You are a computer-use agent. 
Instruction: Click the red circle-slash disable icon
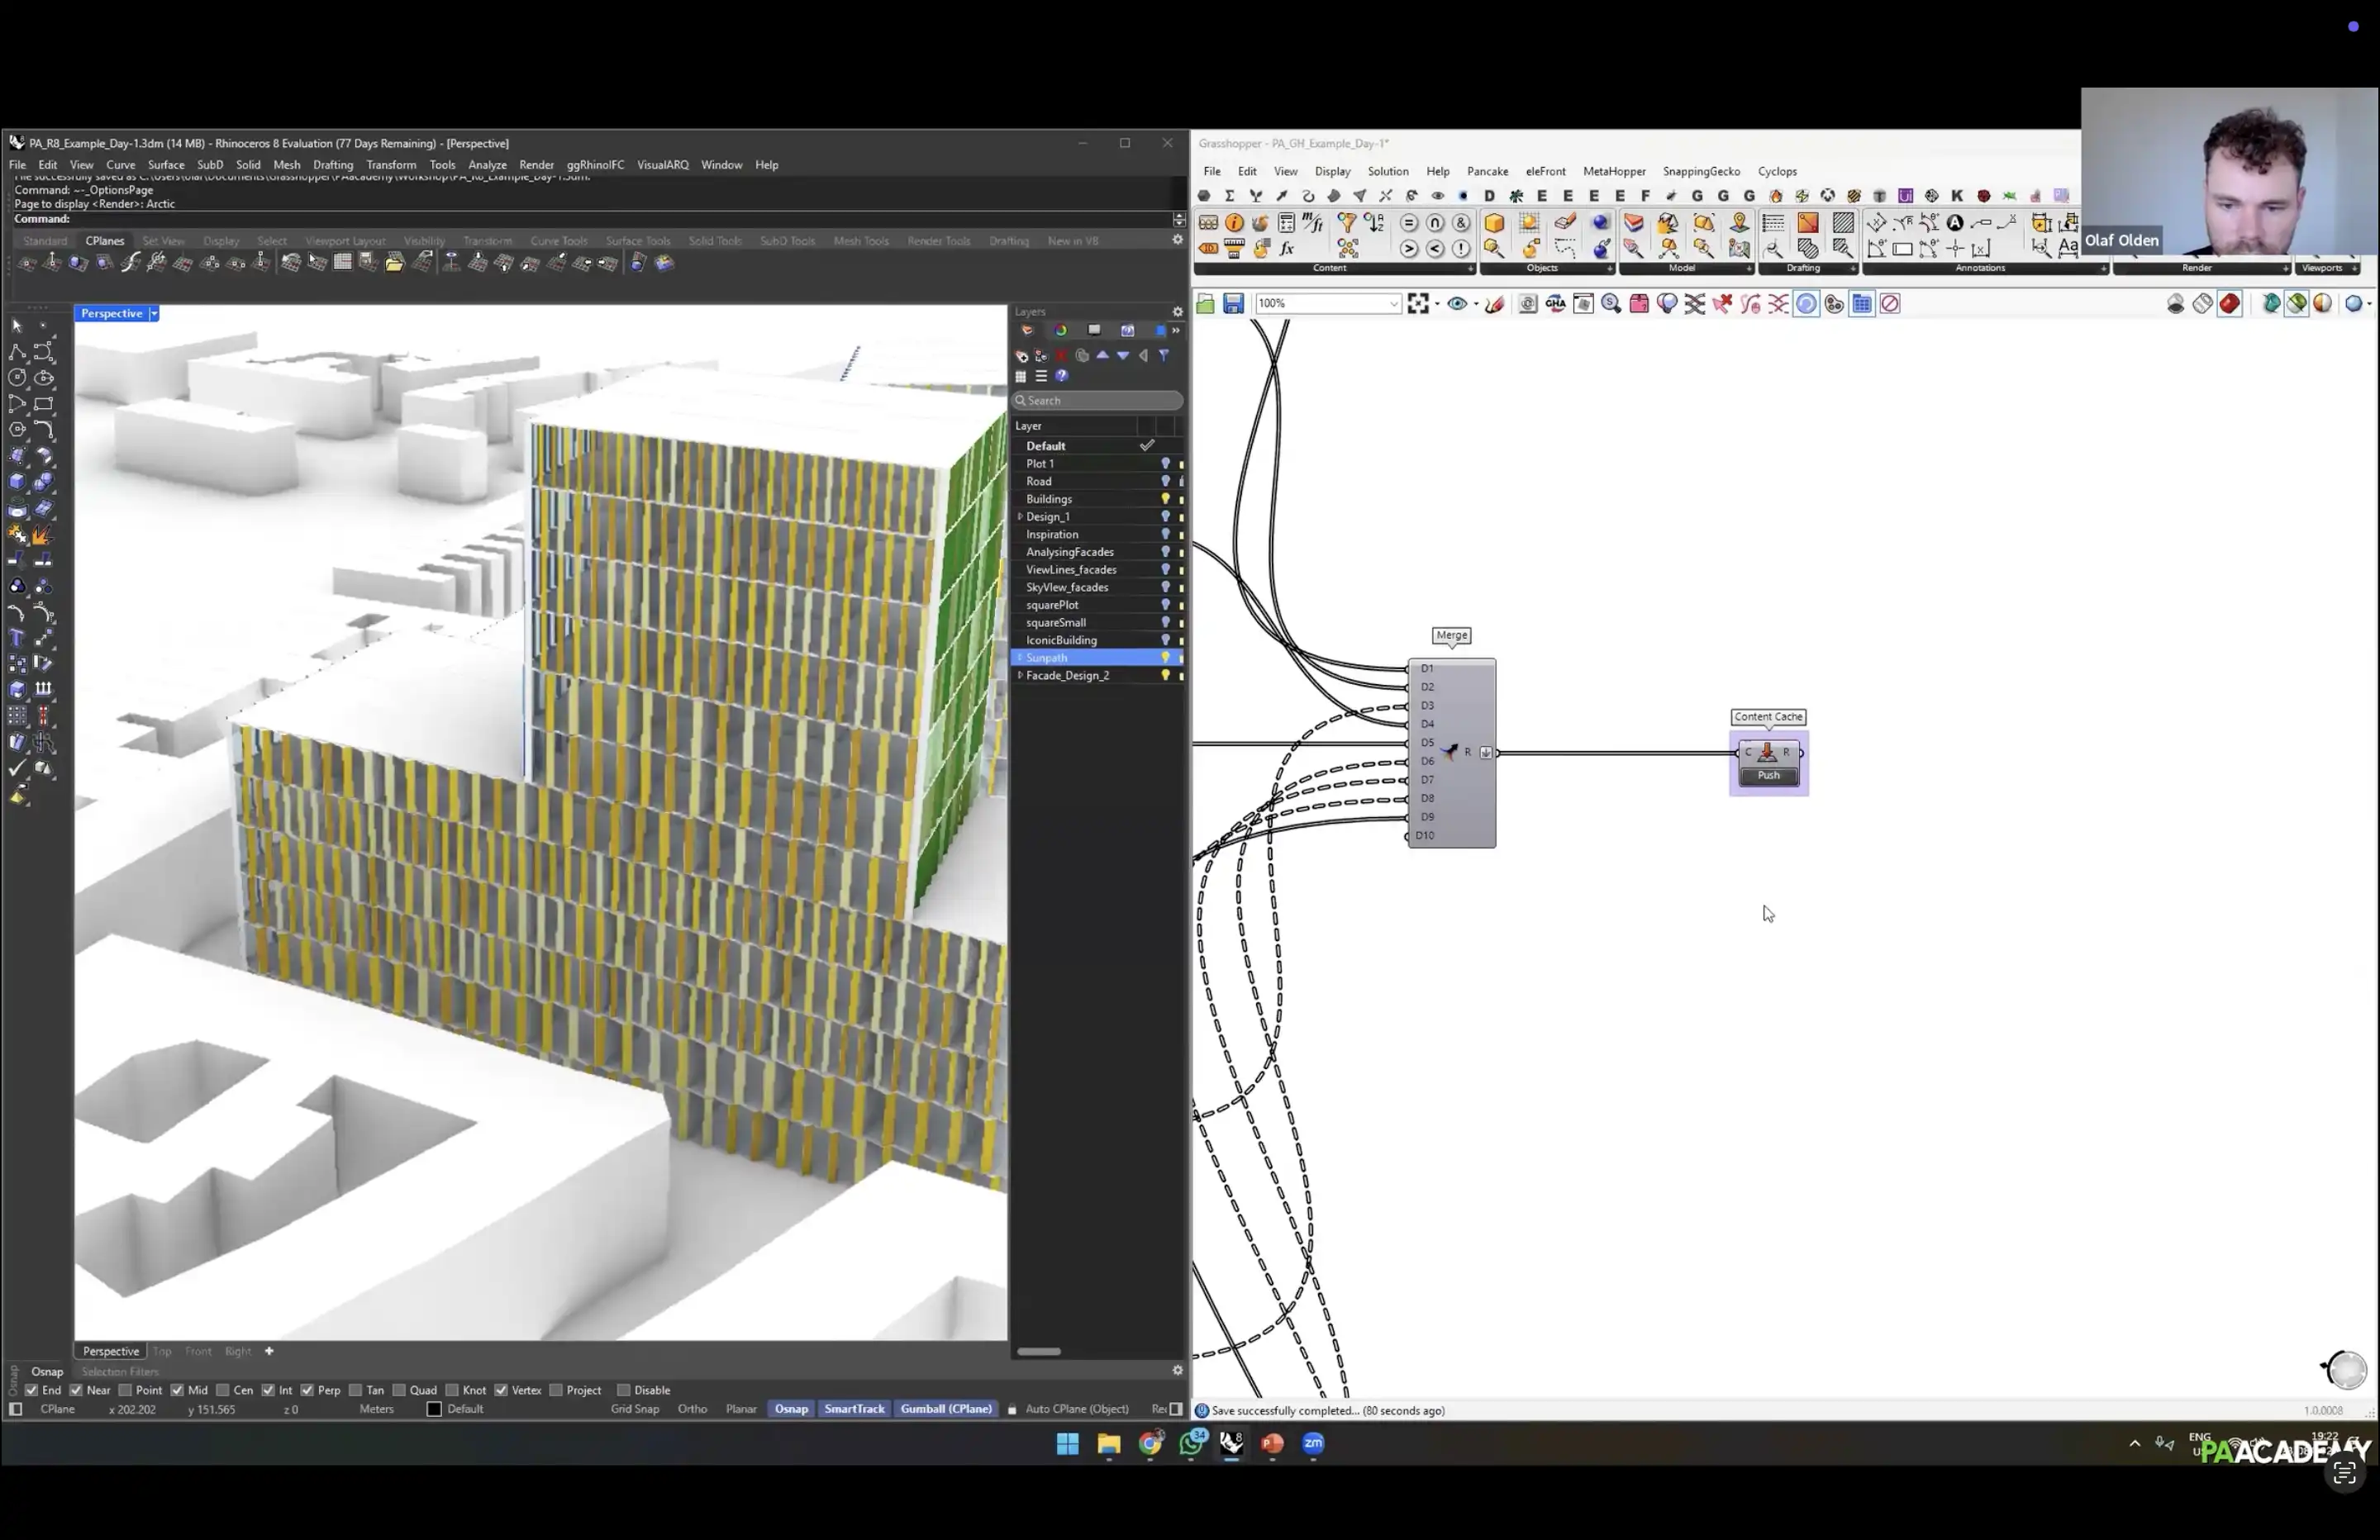[1890, 304]
